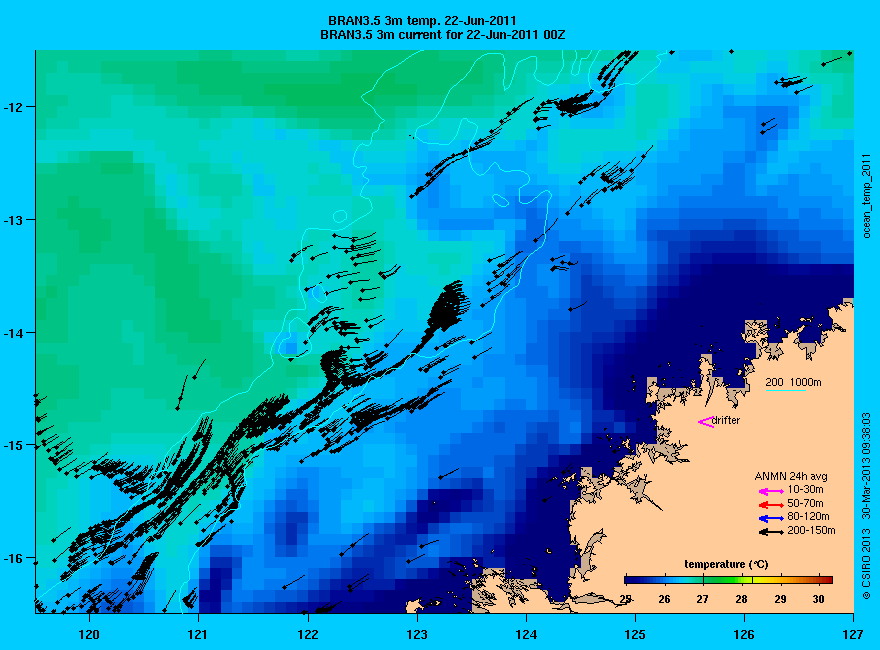Click the '200 1000m' legend label

794,382
